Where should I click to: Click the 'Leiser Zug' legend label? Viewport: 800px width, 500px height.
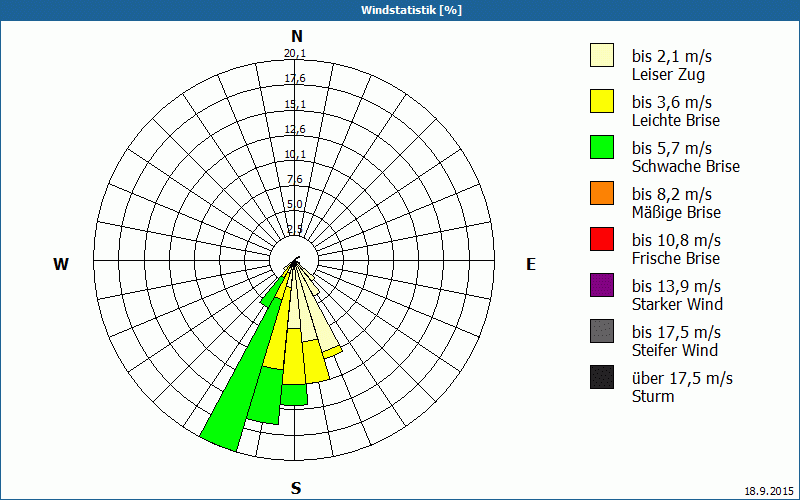coord(668,74)
